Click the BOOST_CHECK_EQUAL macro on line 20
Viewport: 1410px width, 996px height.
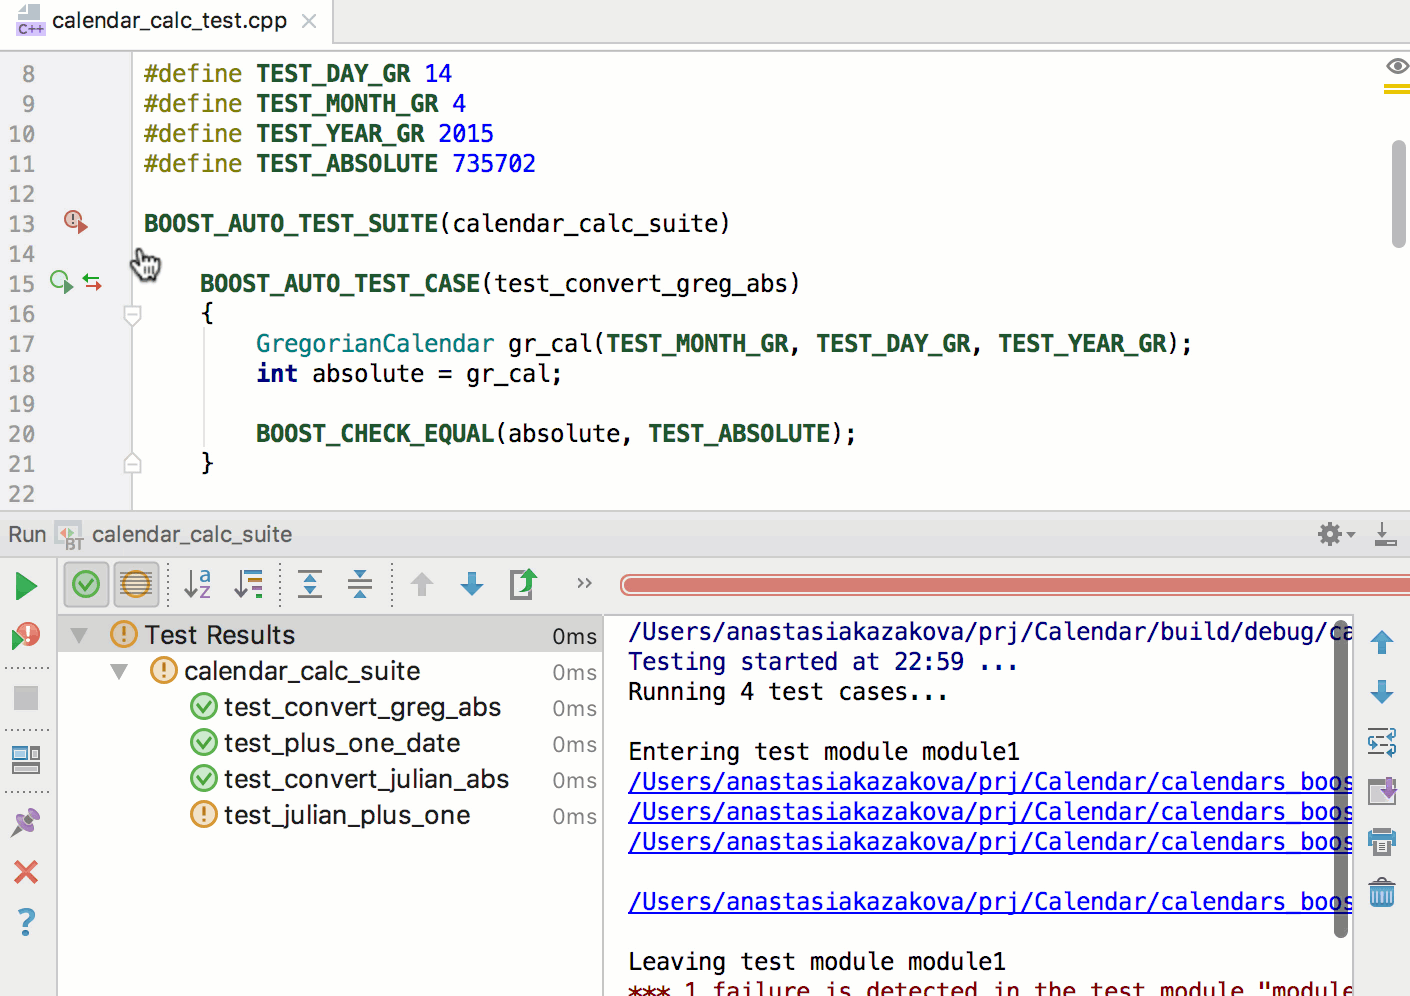pyautogui.click(x=375, y=434)
